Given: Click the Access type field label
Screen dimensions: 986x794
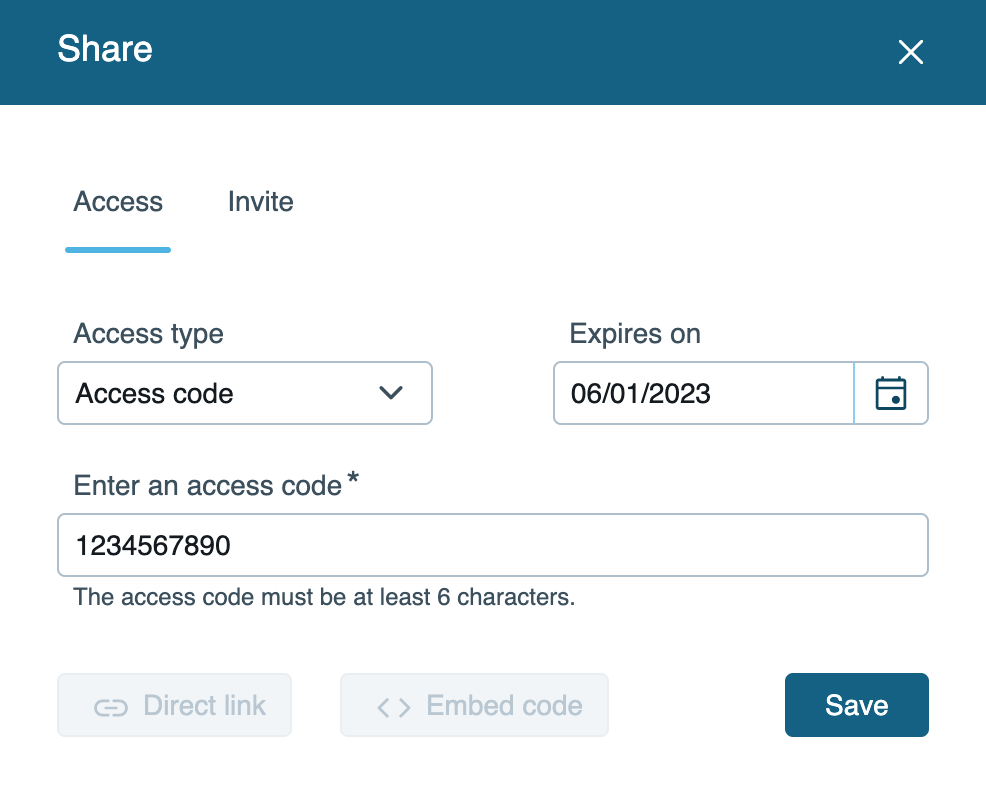Looking at the screenshot, I should point(148,334).
